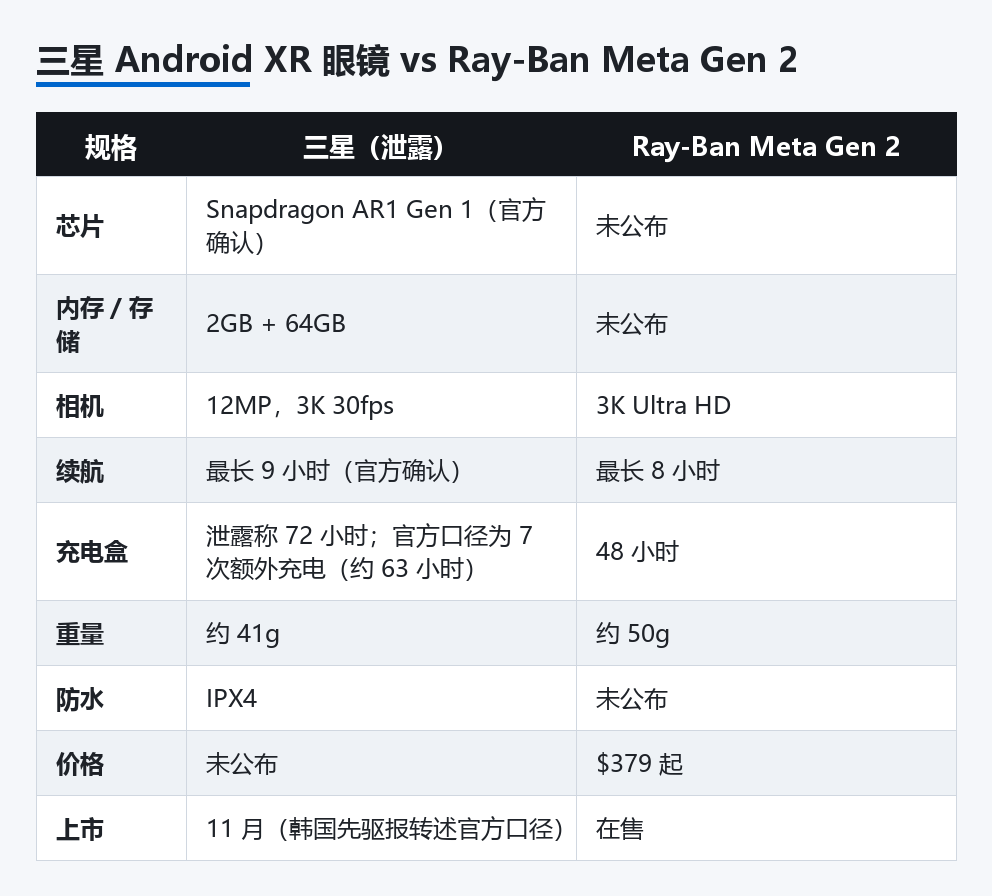Click the 最长 9 小时（官方确认）cell
The image size is (992, 896).
point(381,471)
